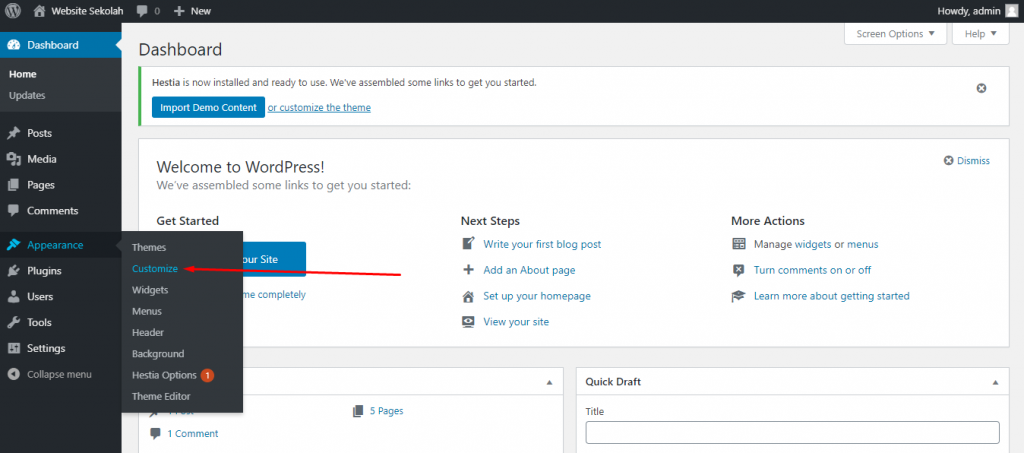Expand the Screen Options dropdown
This screenshot has height=453, width=1024.
click(x=895, y=34)
